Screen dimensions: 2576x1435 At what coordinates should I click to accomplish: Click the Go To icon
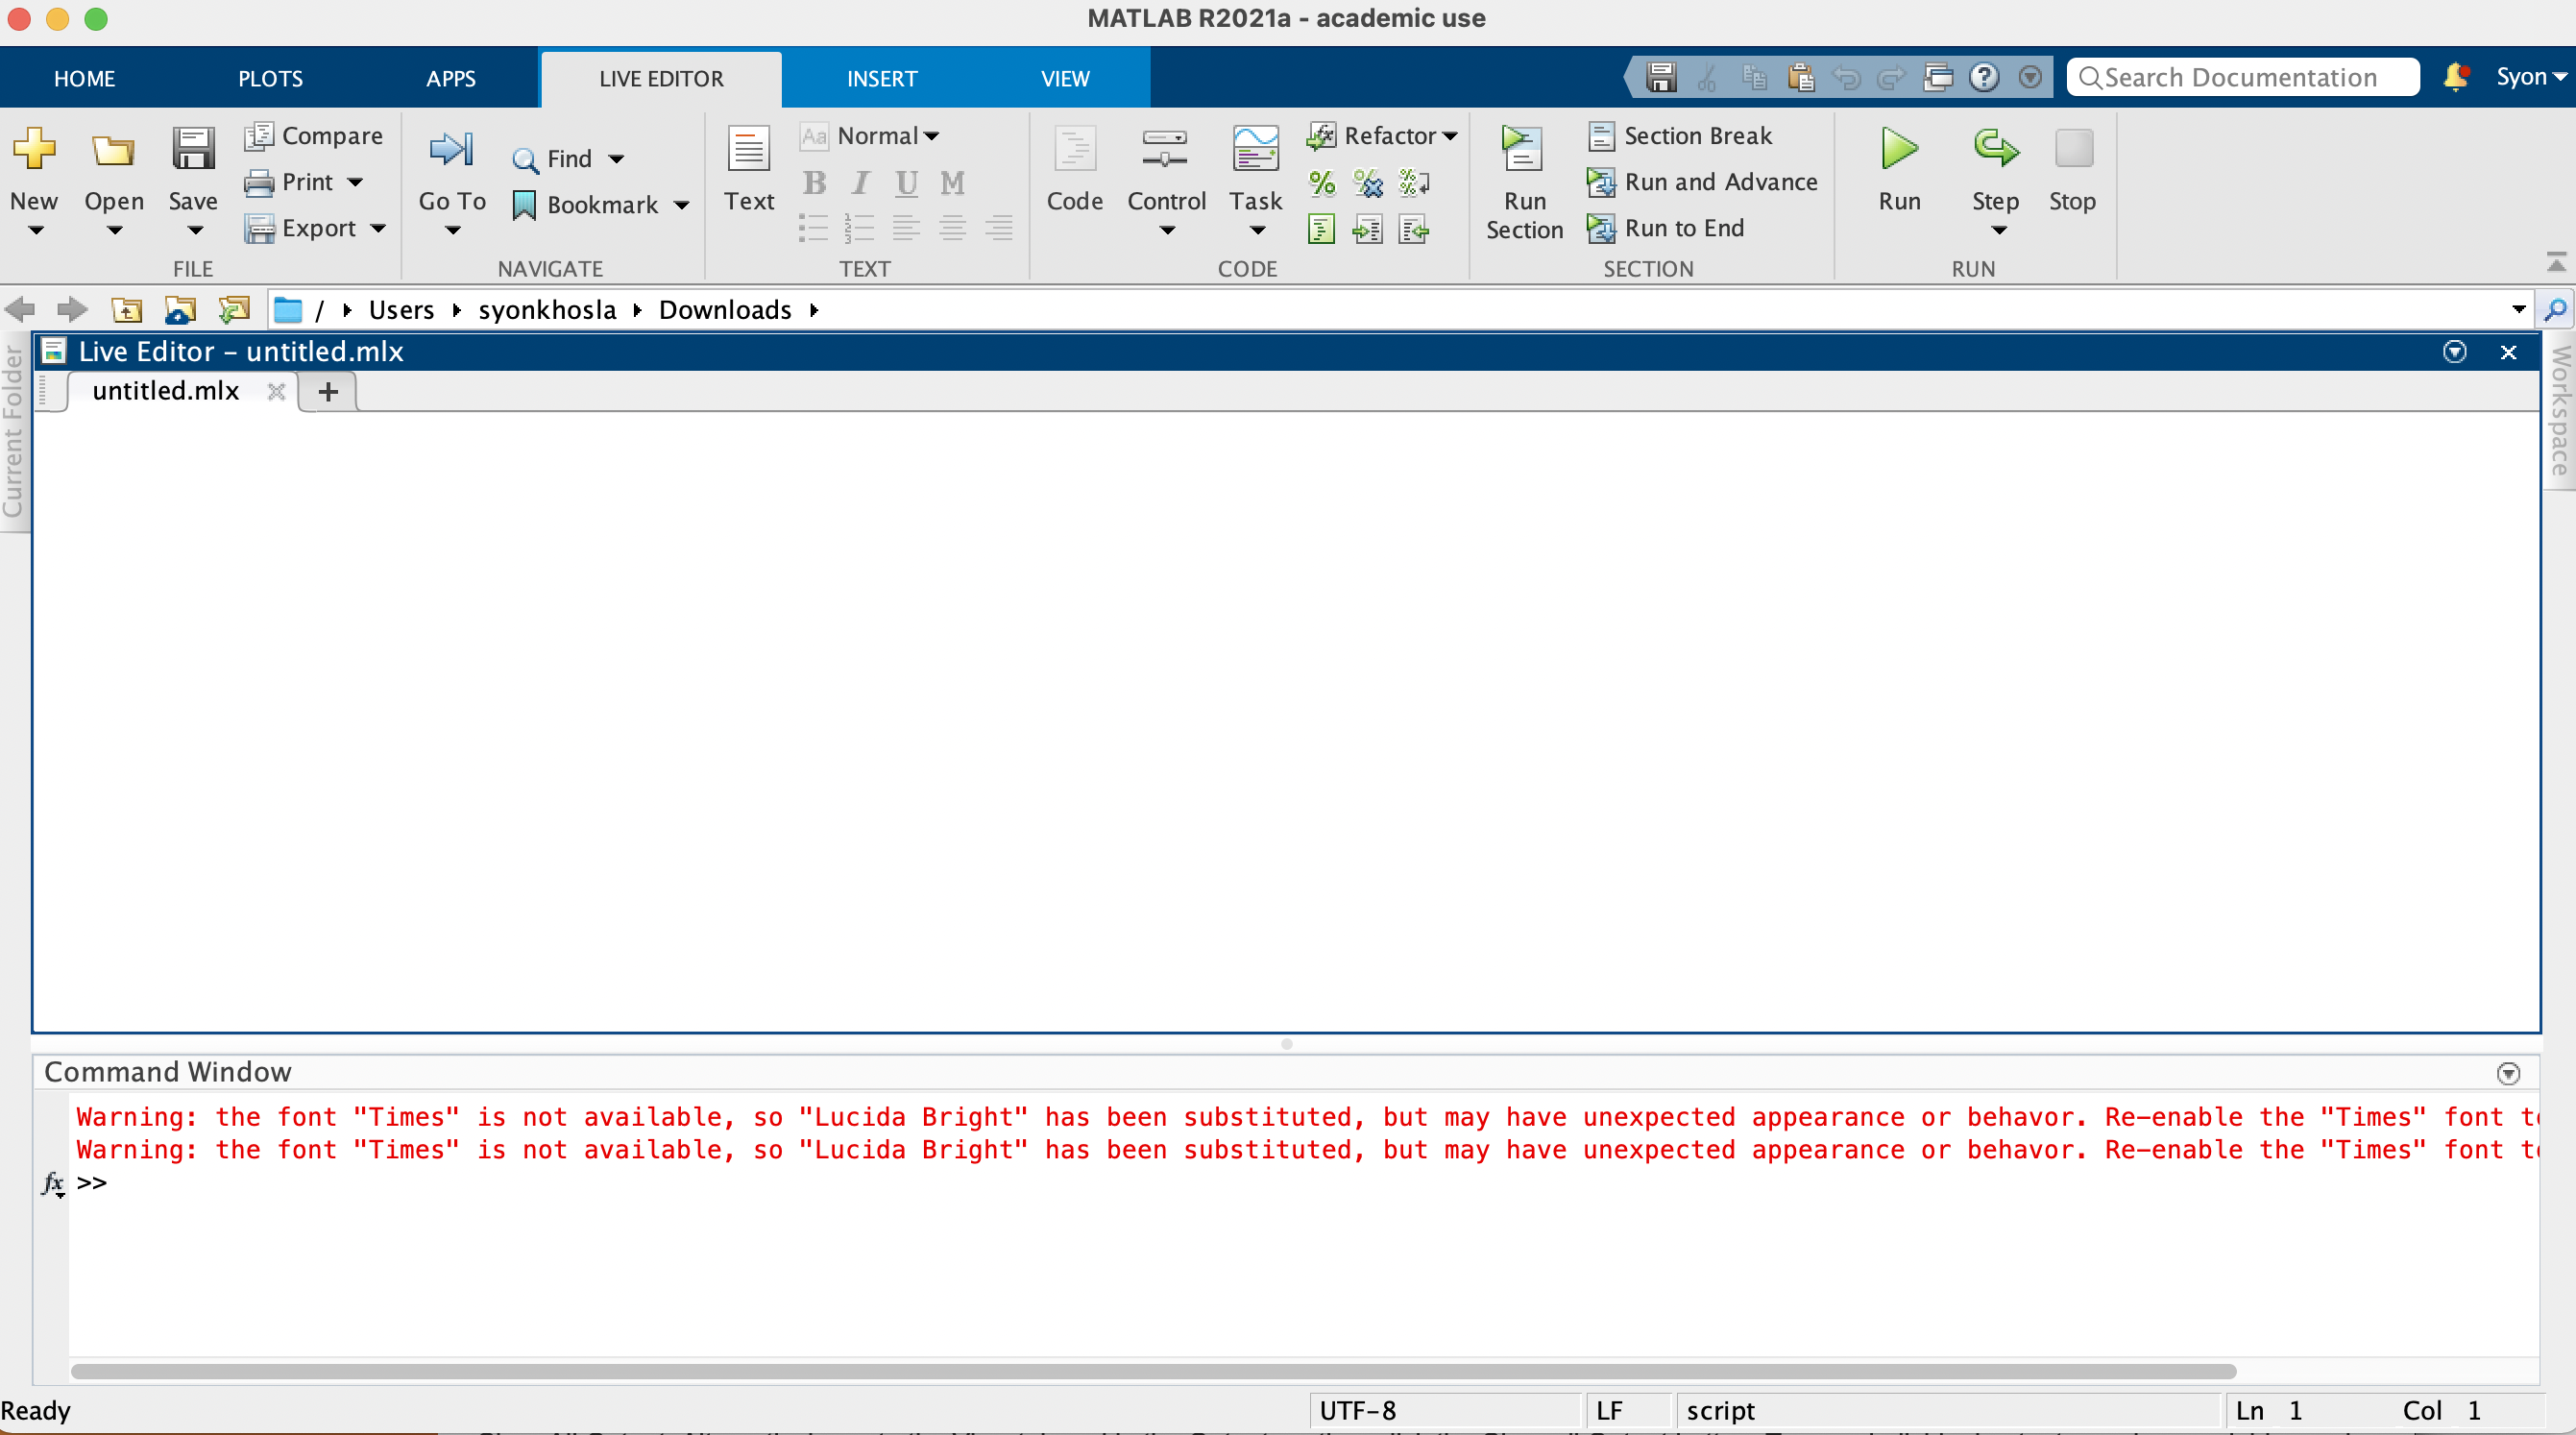click(451, 149)
